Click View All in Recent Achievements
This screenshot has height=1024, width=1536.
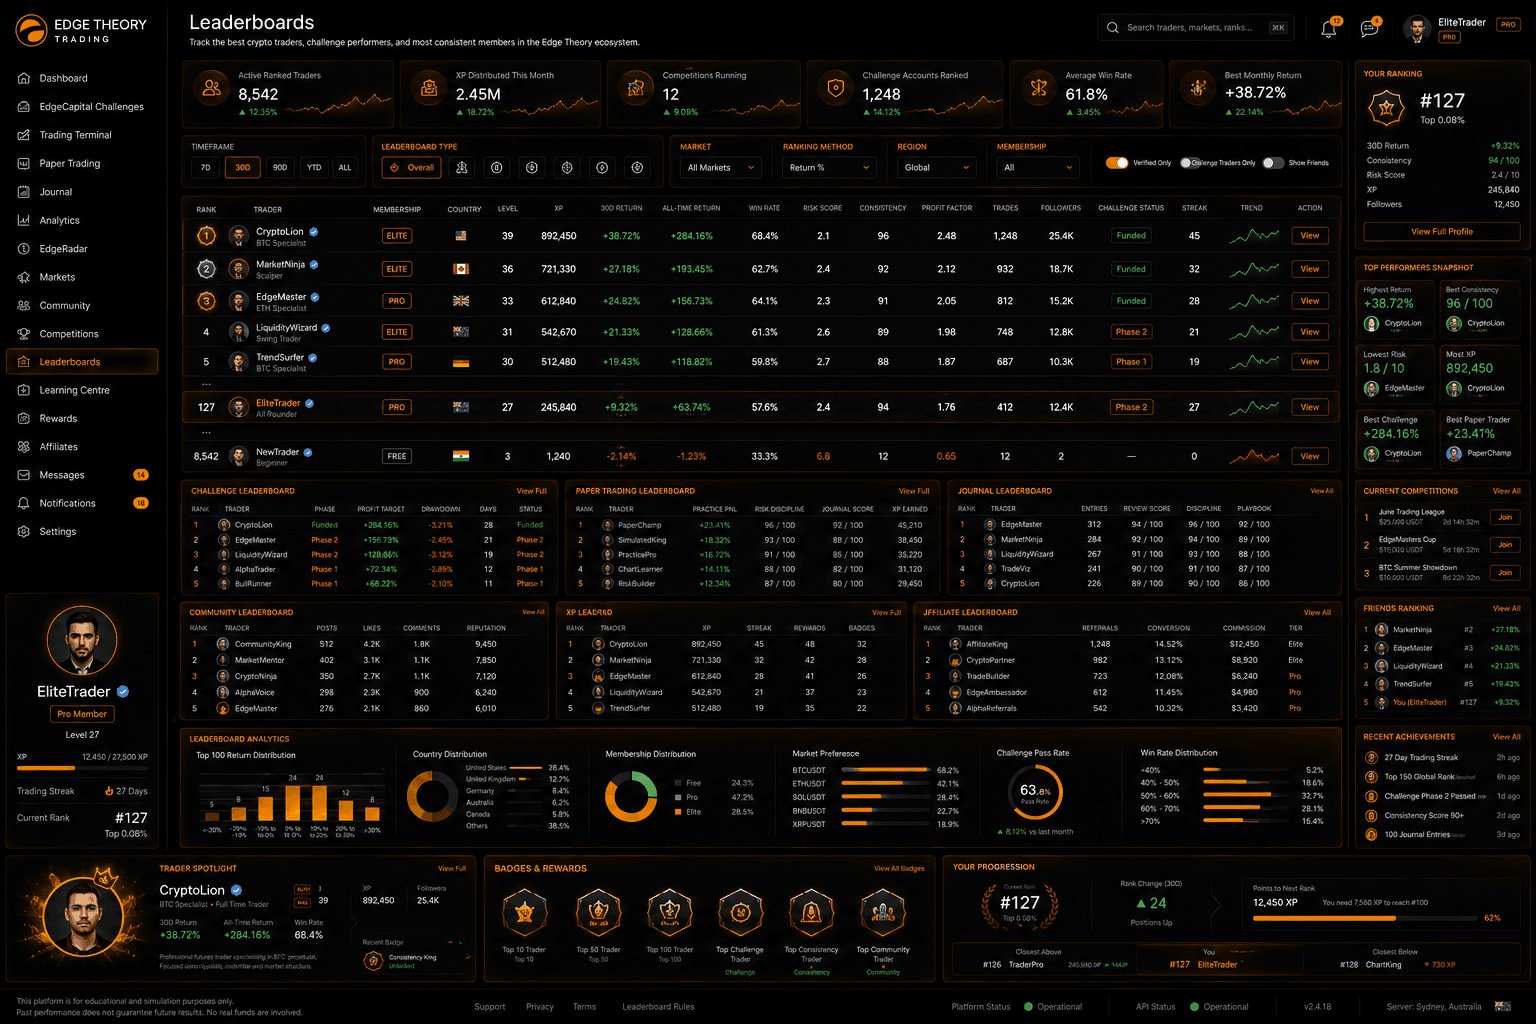1506,737
